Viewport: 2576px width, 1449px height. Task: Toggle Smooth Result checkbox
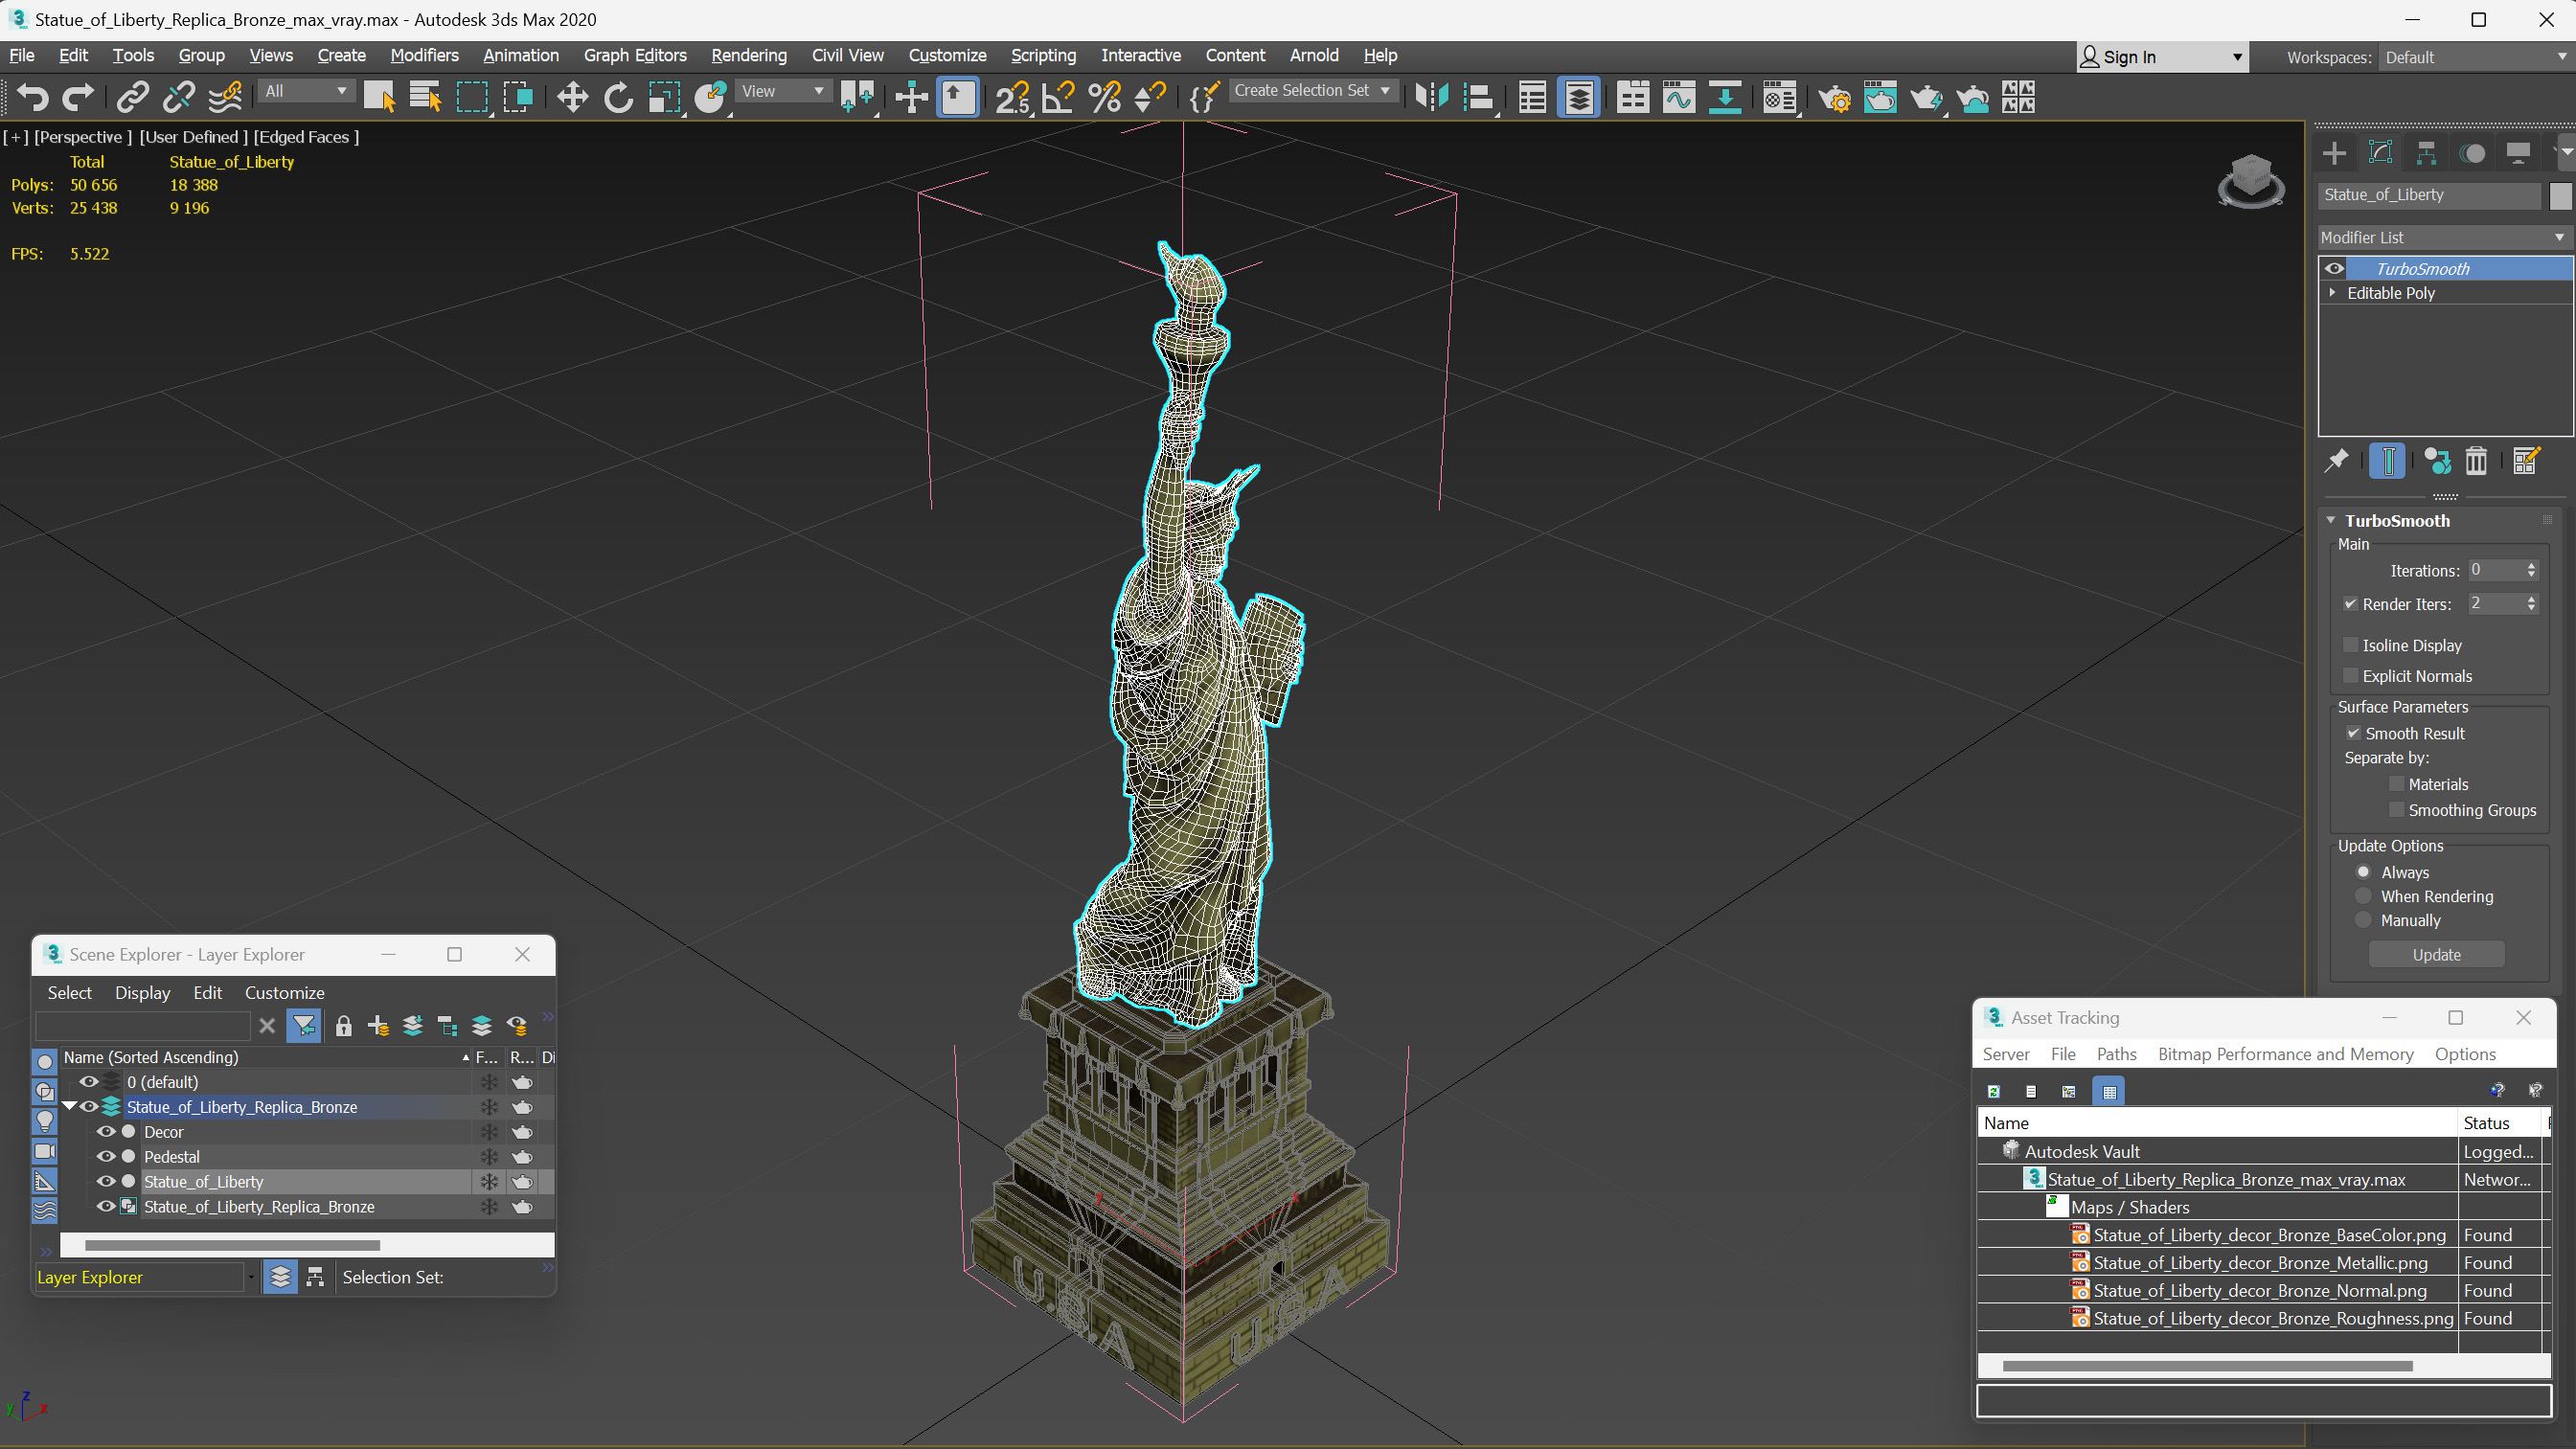[2353, 733]
